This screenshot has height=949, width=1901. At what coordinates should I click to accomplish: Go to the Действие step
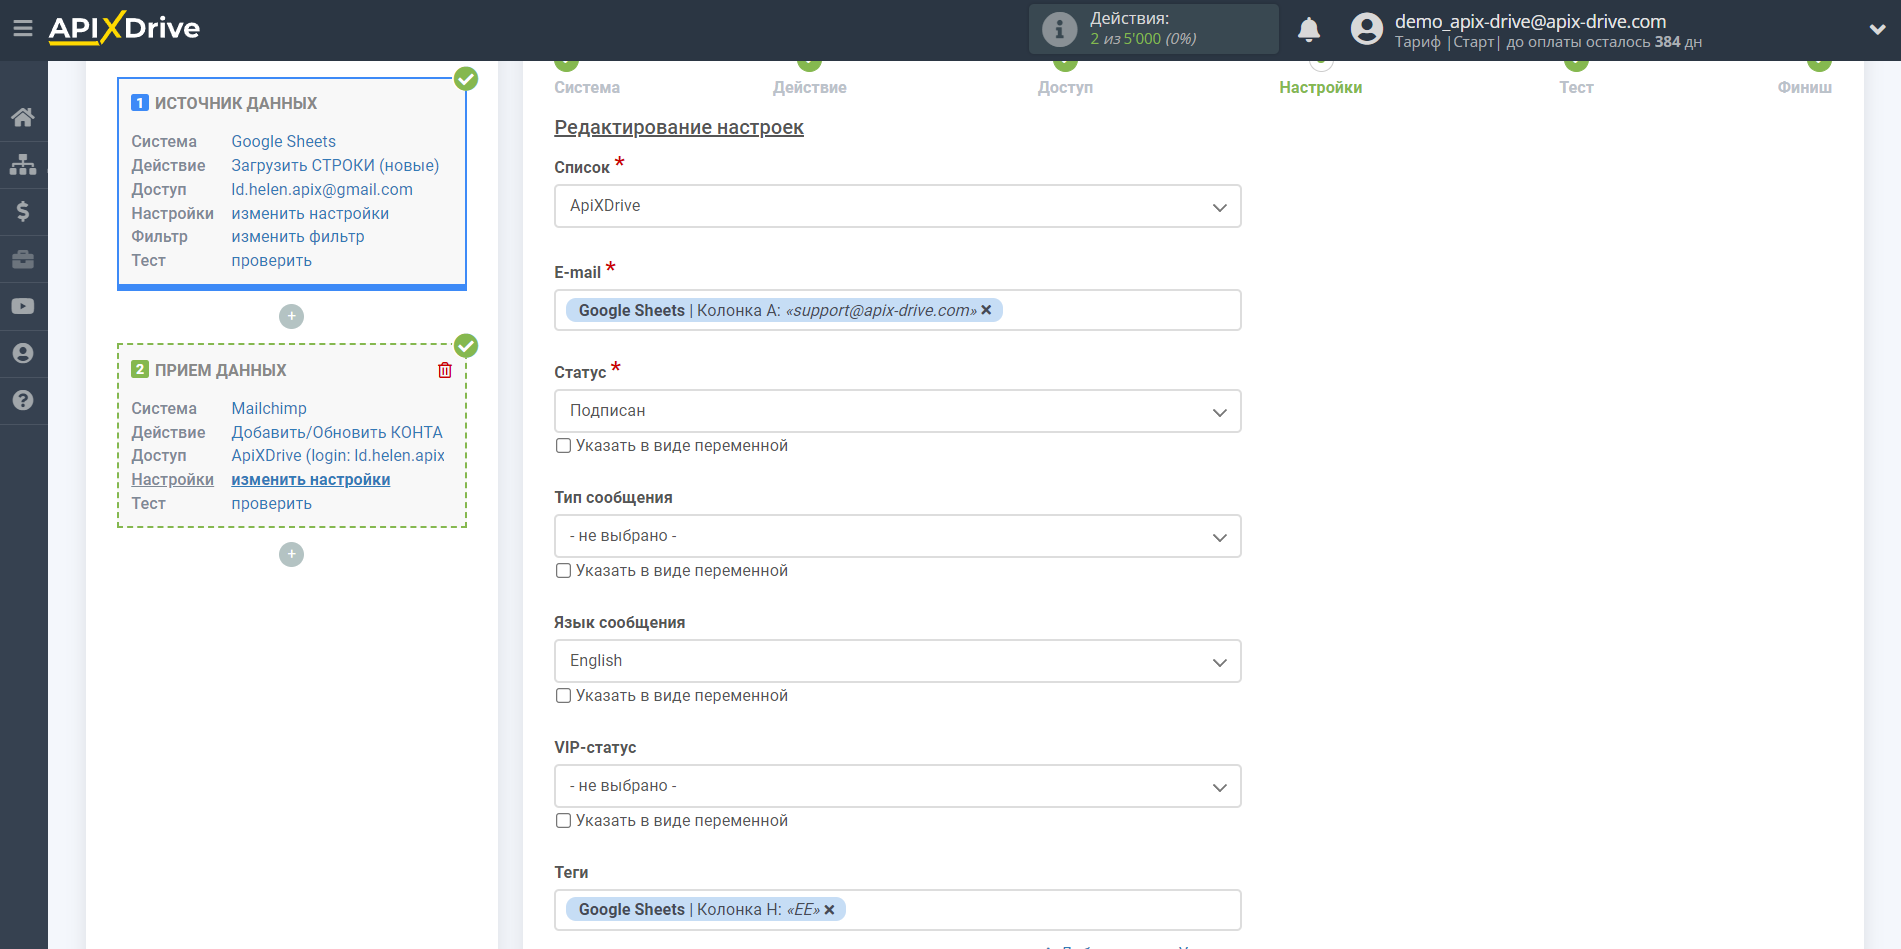pos(809,87)
